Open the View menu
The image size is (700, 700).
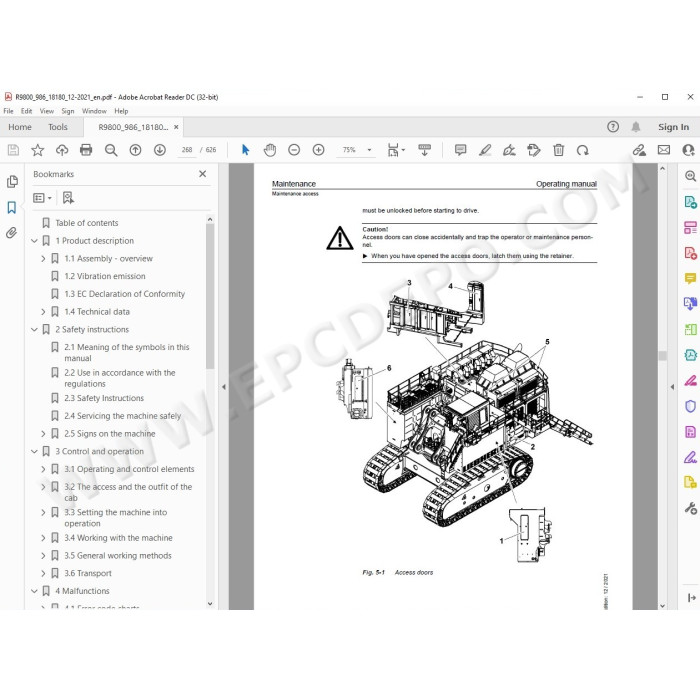coord(47,111)
